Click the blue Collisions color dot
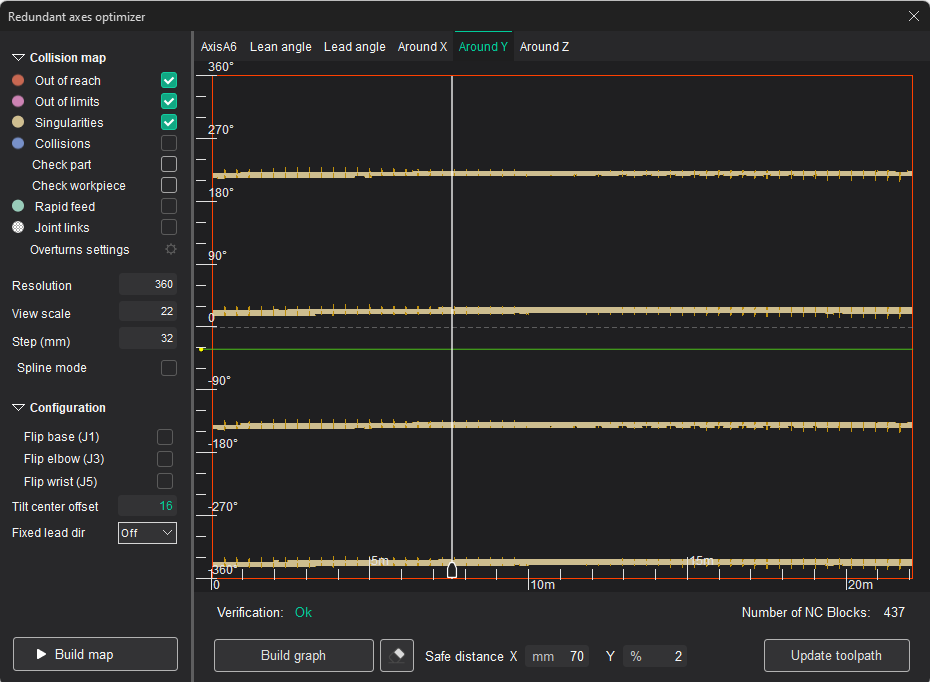 point(18,144)
